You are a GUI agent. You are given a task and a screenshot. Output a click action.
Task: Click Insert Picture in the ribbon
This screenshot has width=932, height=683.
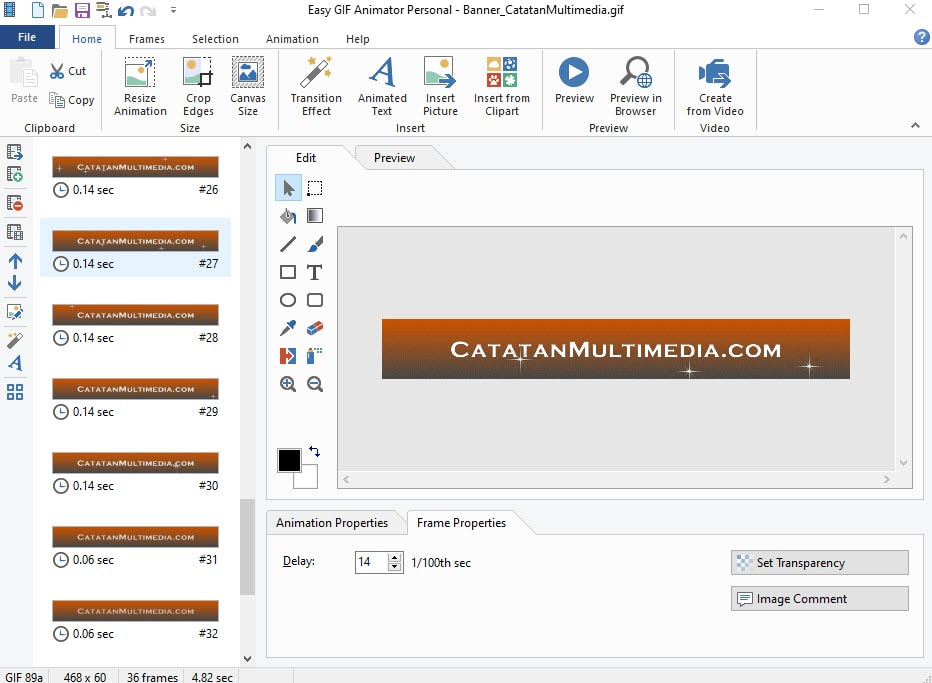coord(440,87)
